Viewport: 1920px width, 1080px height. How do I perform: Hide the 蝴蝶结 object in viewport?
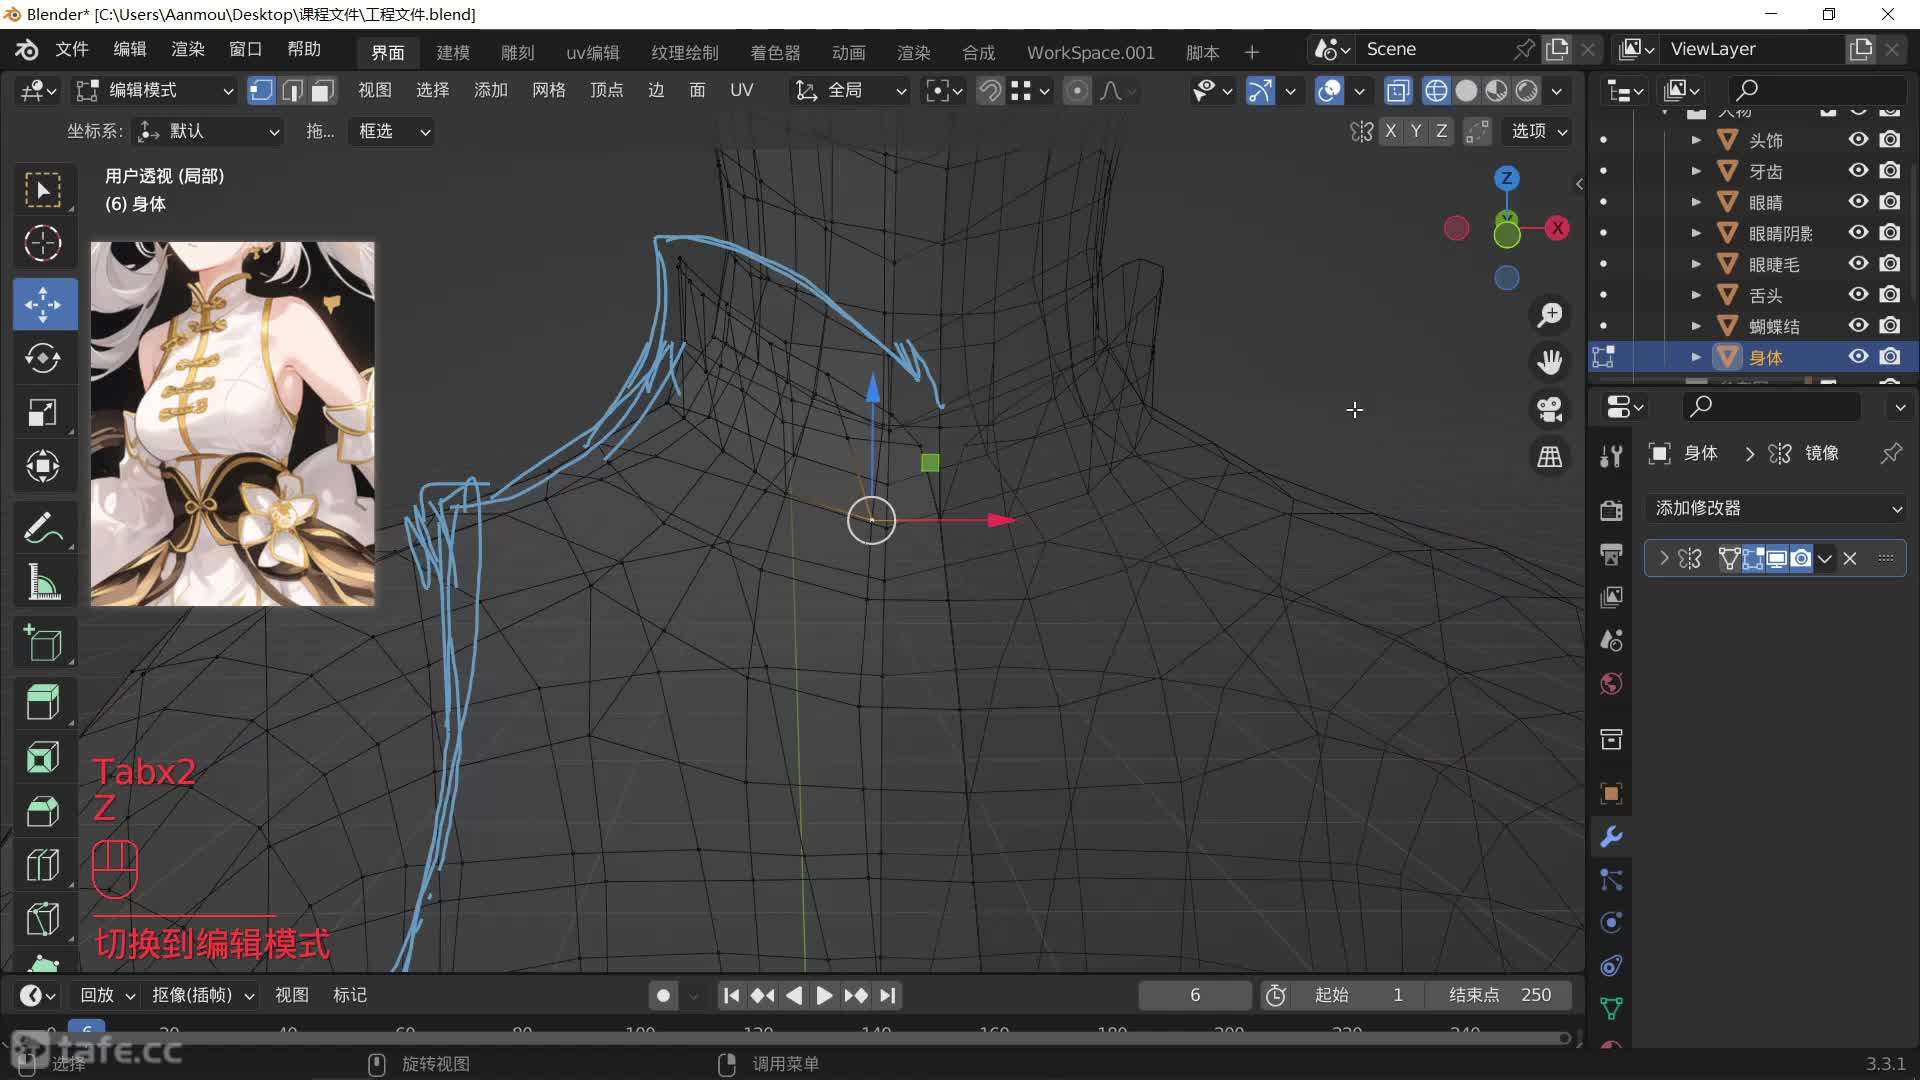pos(1858,326)
